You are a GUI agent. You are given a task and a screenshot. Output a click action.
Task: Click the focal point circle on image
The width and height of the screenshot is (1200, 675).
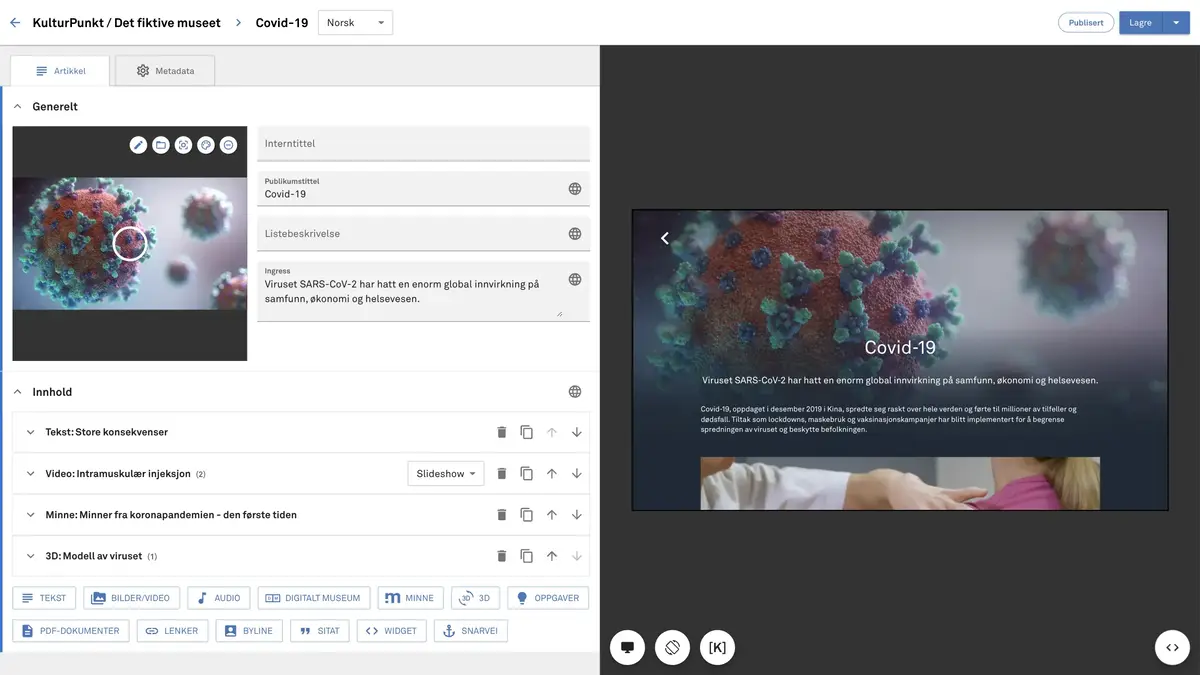click(130, 243)
